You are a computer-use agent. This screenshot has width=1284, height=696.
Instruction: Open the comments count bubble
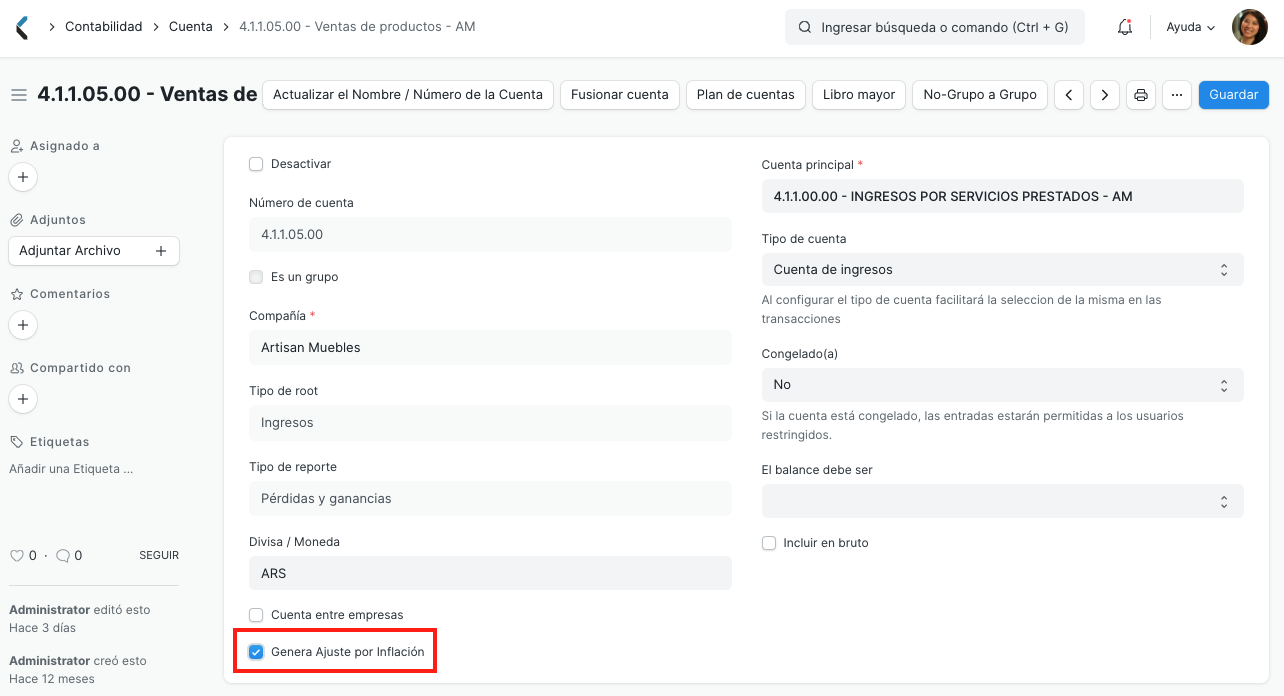(x=63, y=555)
